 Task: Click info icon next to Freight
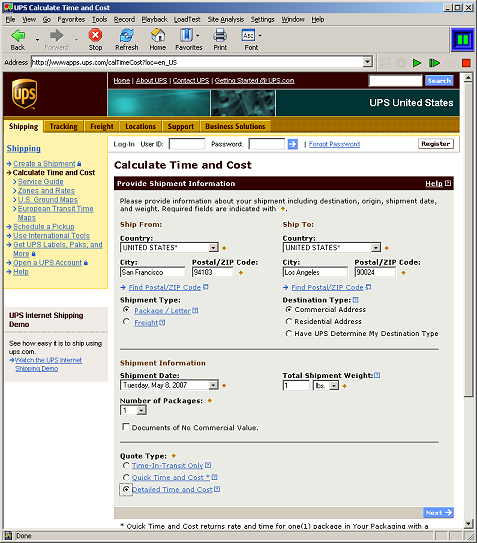coord(162,322)
